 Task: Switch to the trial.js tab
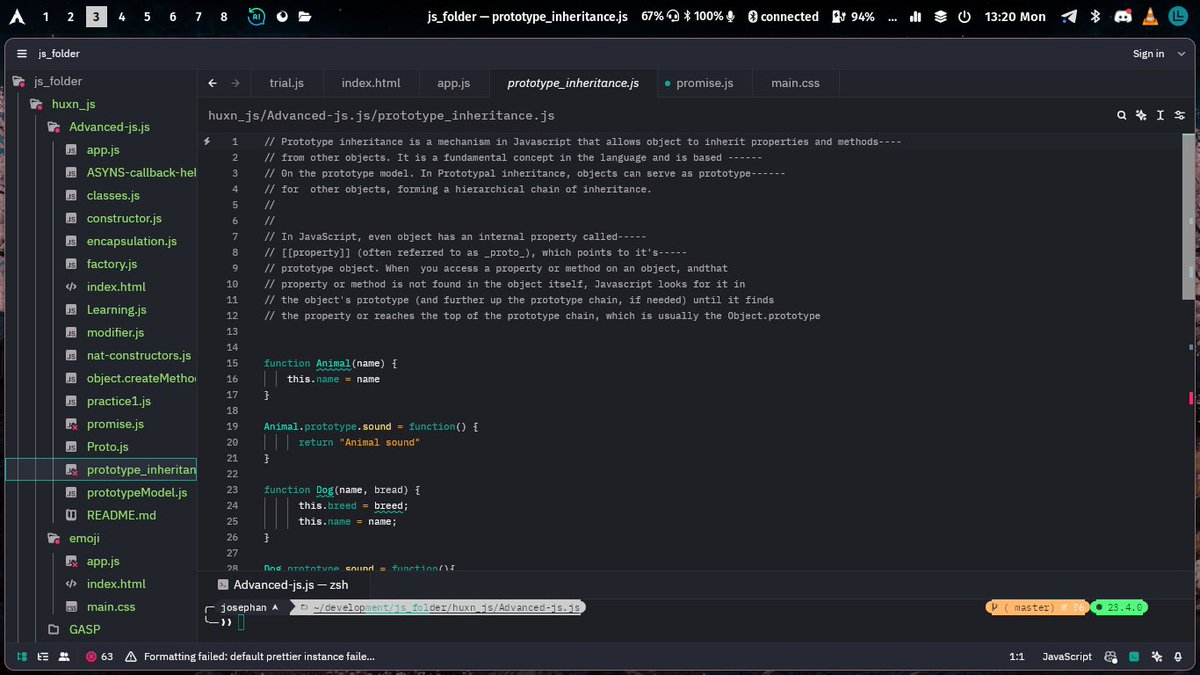pos(287,83)
